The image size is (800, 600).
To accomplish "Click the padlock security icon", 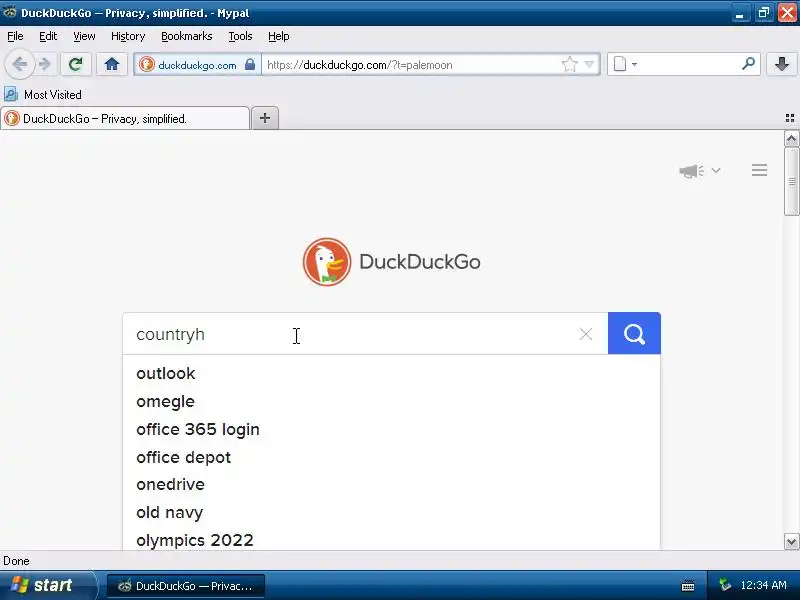I will 249,64.
